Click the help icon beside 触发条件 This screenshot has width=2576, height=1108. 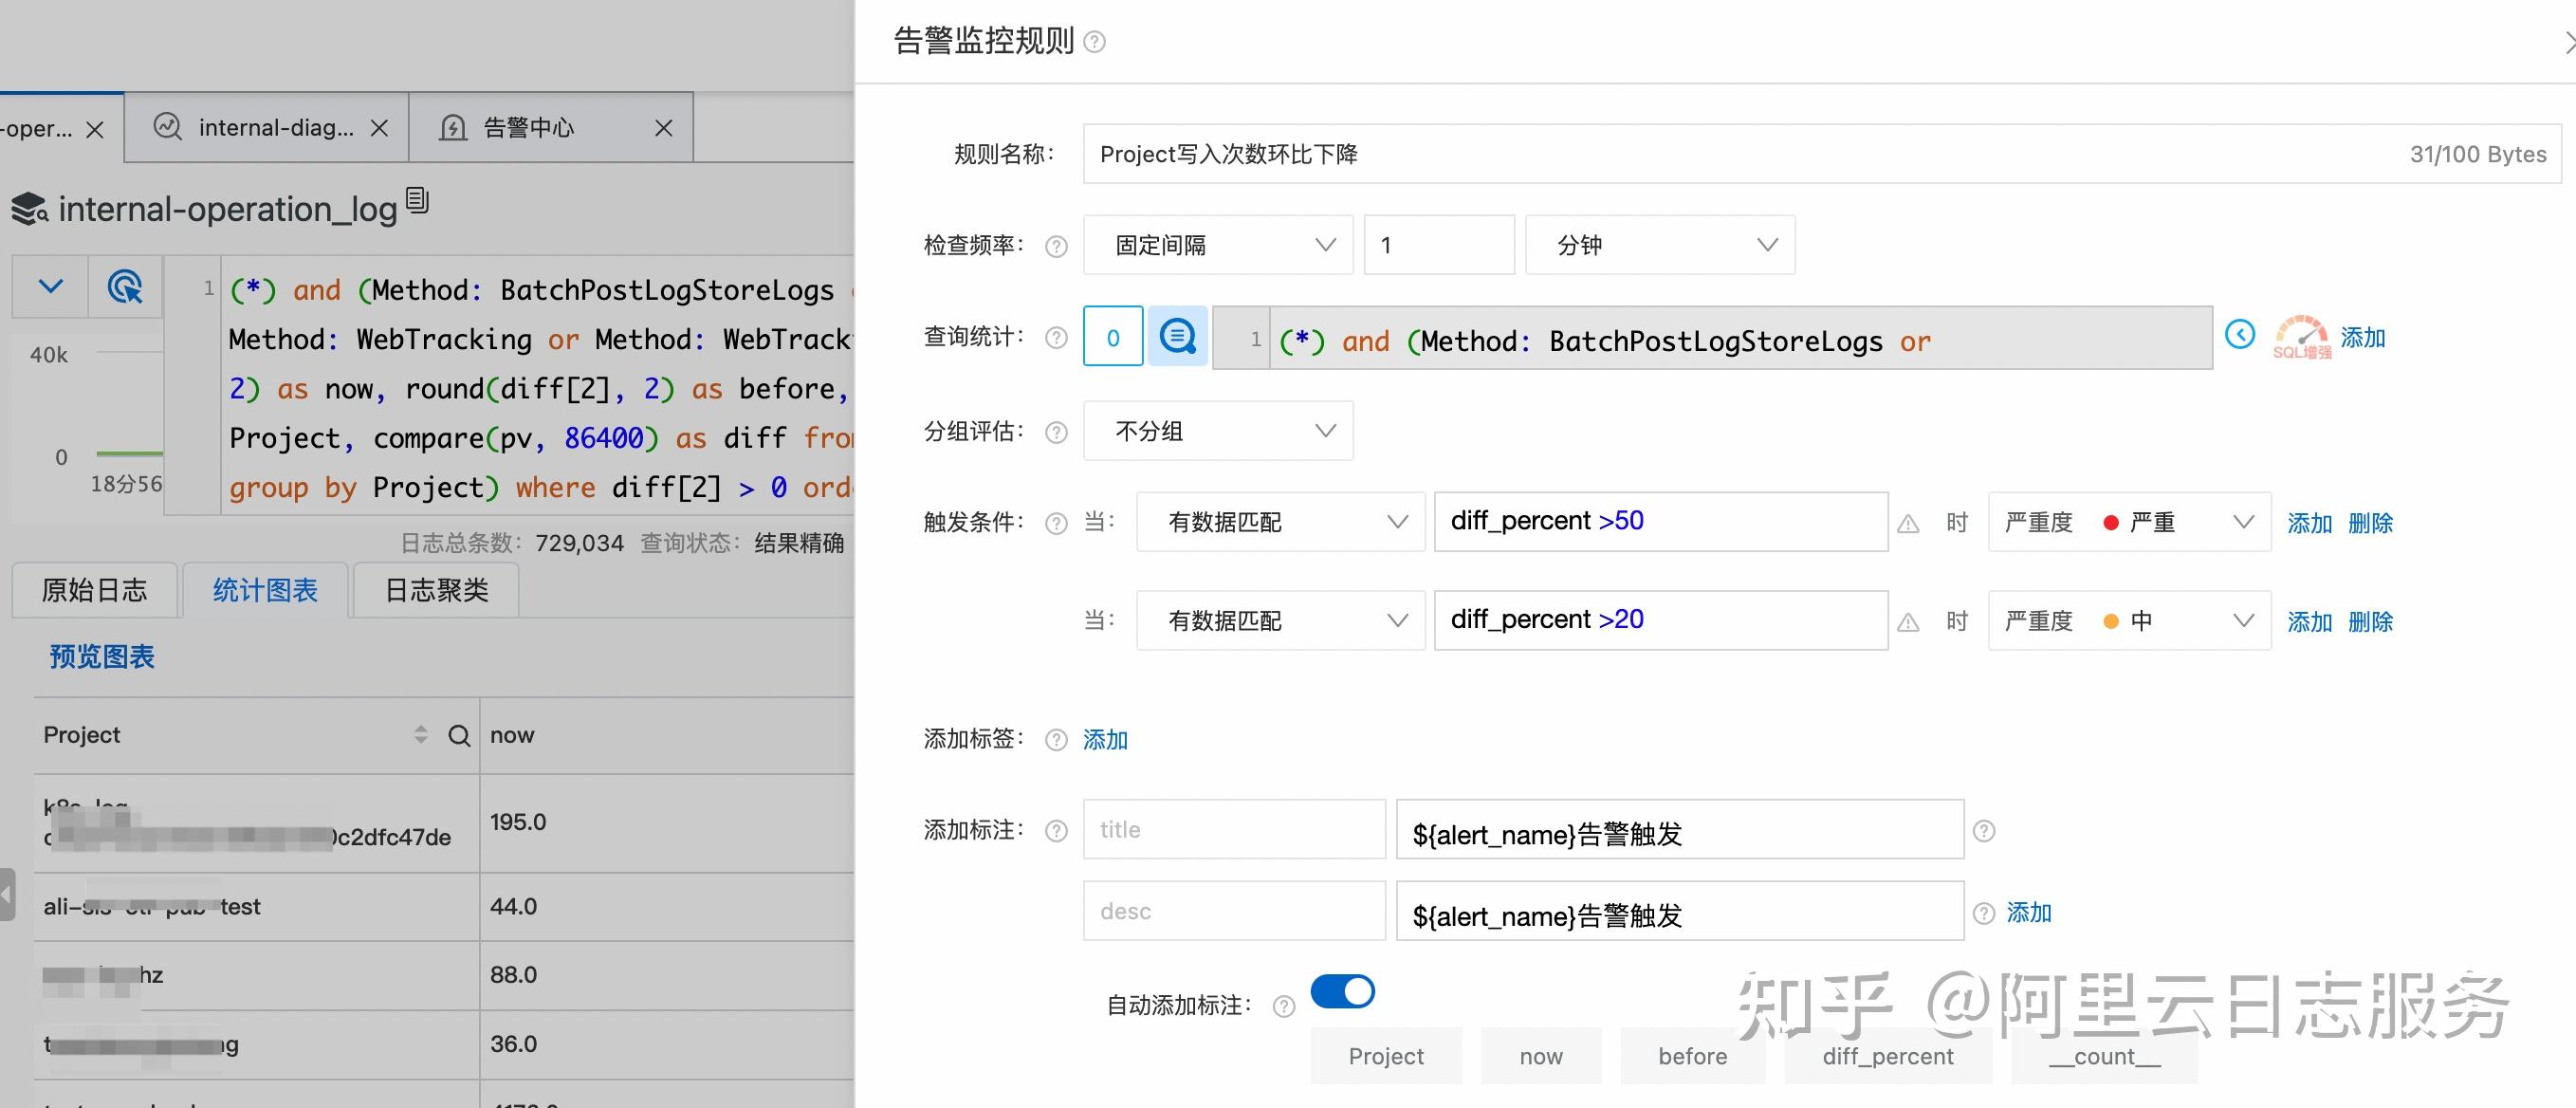1055,522
